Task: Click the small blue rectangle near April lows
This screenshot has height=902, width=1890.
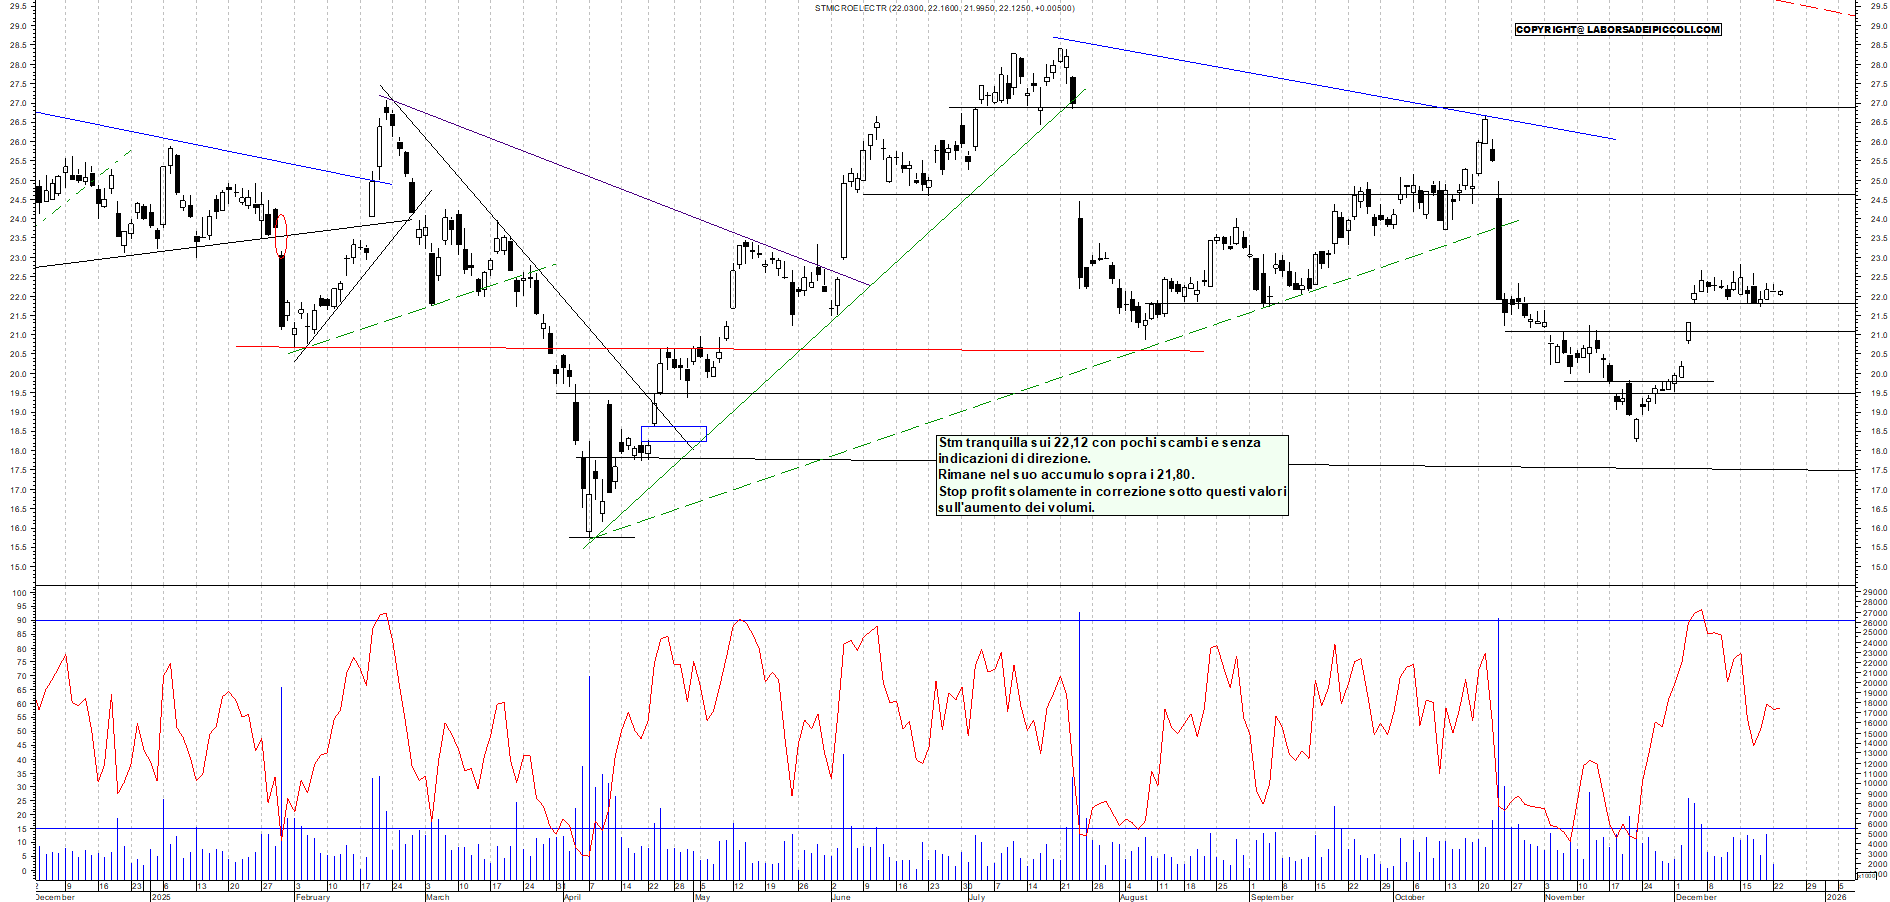Action: point(674,434)
